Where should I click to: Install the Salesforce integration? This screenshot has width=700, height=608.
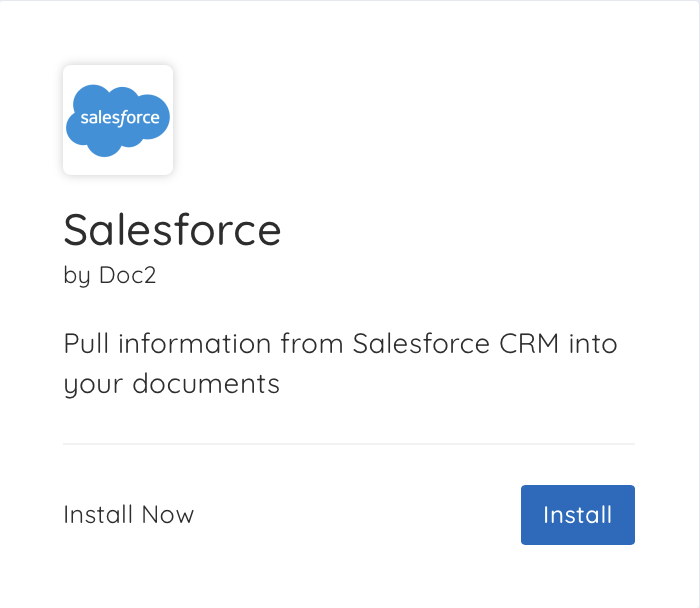(578, 515)
